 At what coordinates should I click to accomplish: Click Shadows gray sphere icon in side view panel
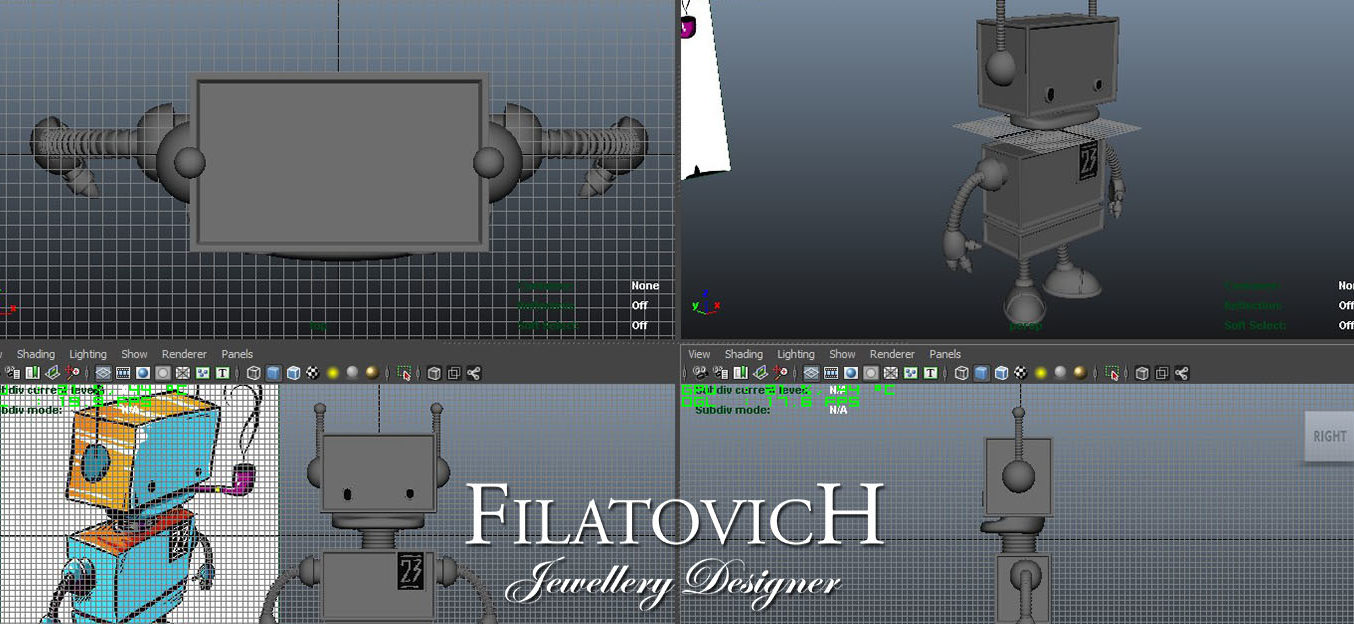(x=1060, y=373)
